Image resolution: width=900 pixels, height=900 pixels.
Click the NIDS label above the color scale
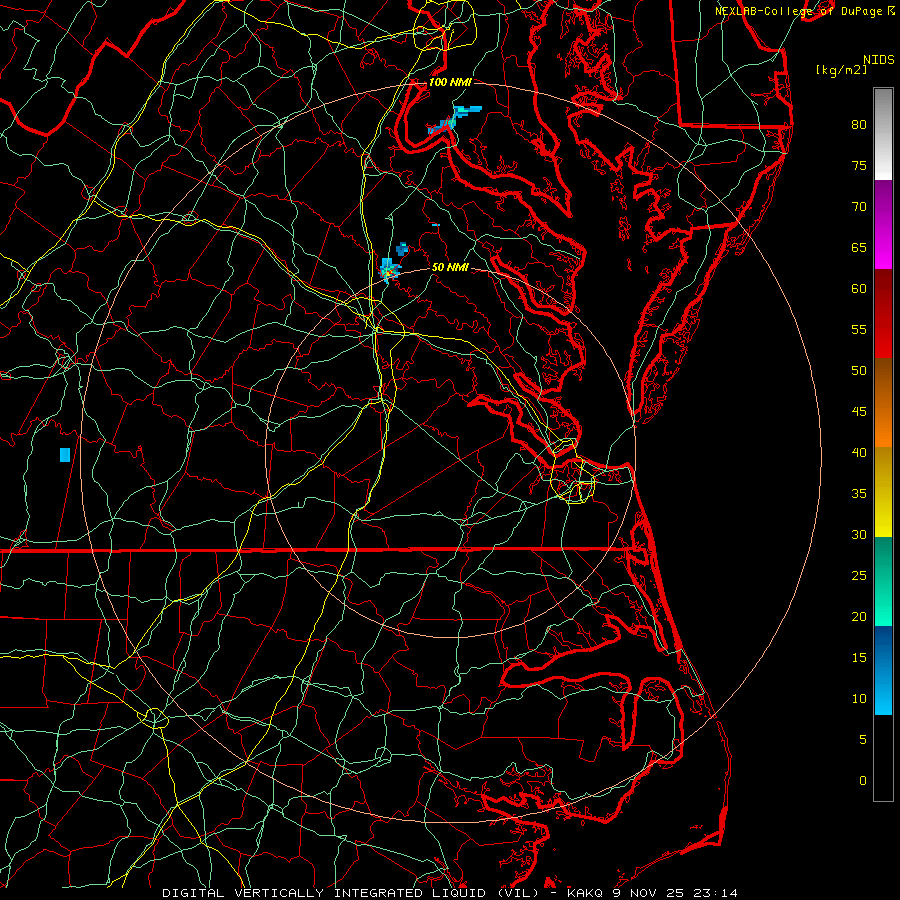878,59
